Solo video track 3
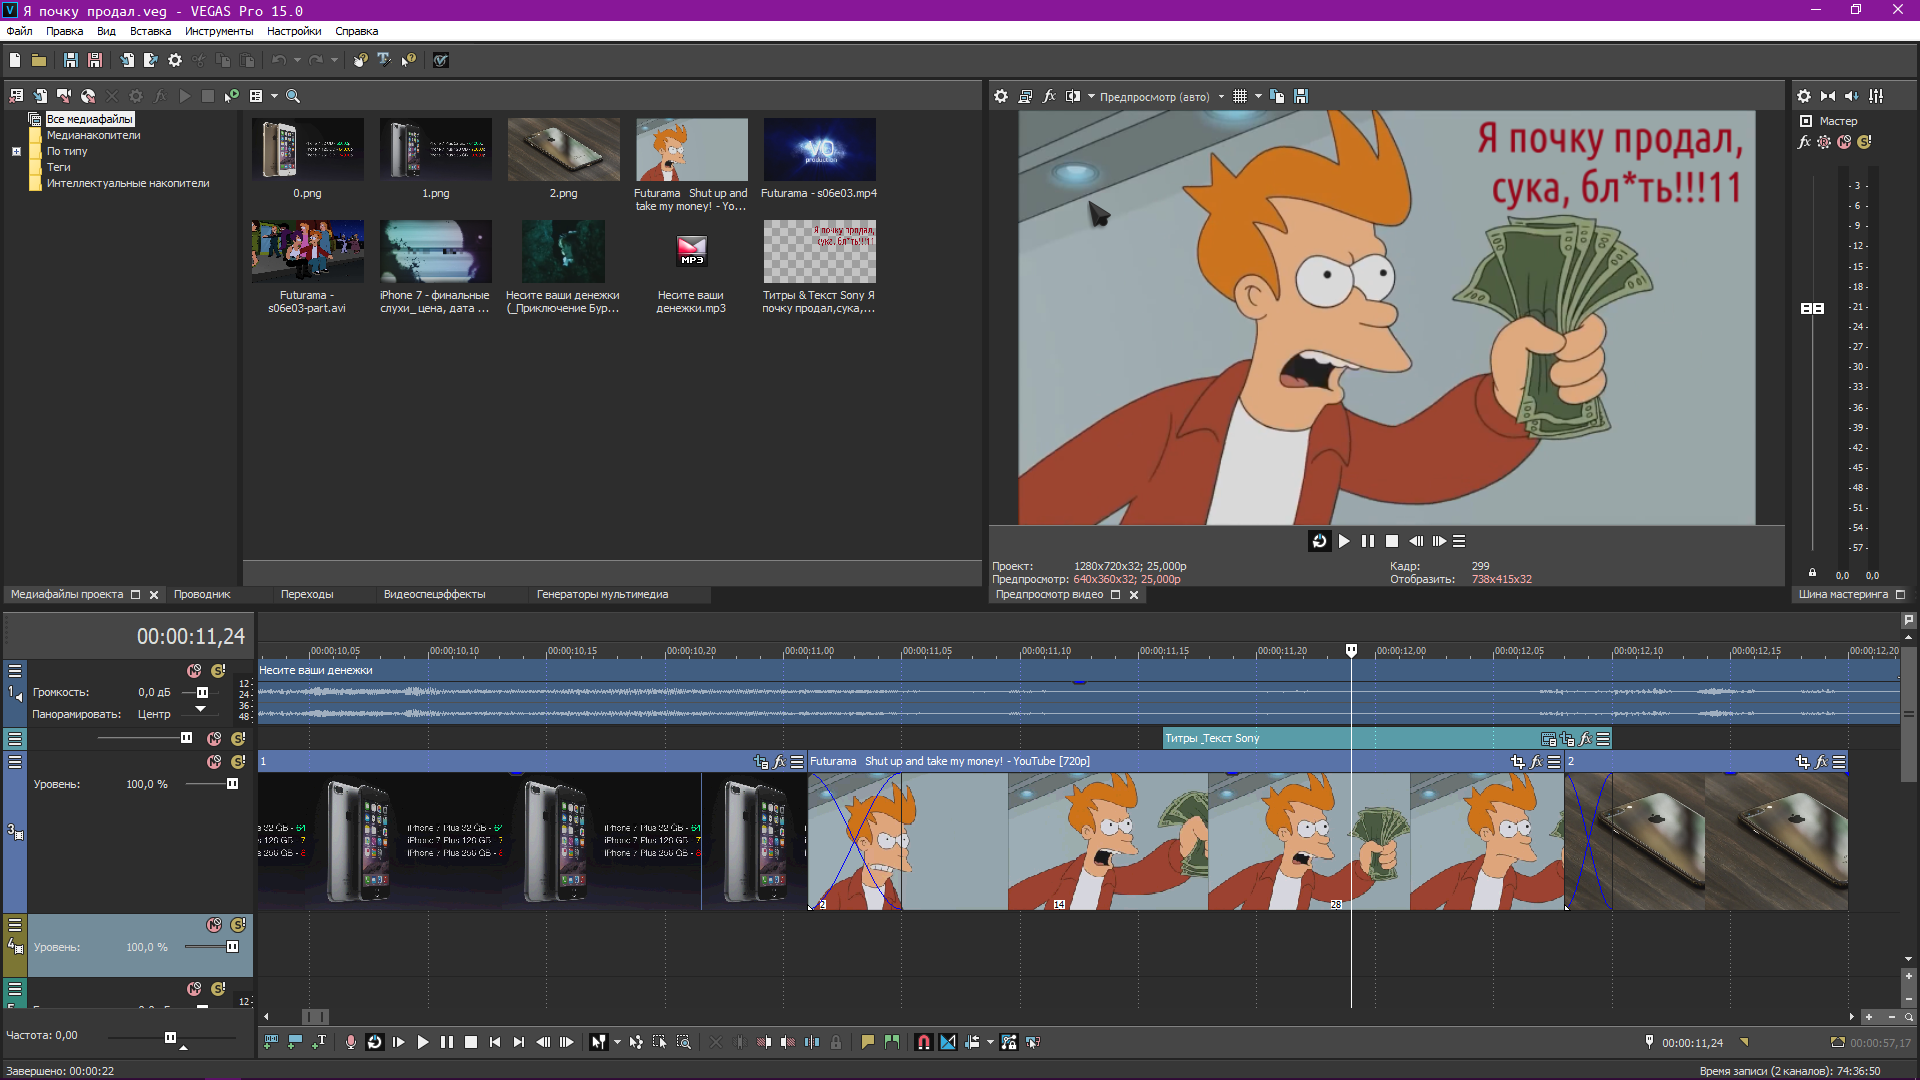Image resolution: width=1920 pixels, height=1080 pixels. pos(238,762)
